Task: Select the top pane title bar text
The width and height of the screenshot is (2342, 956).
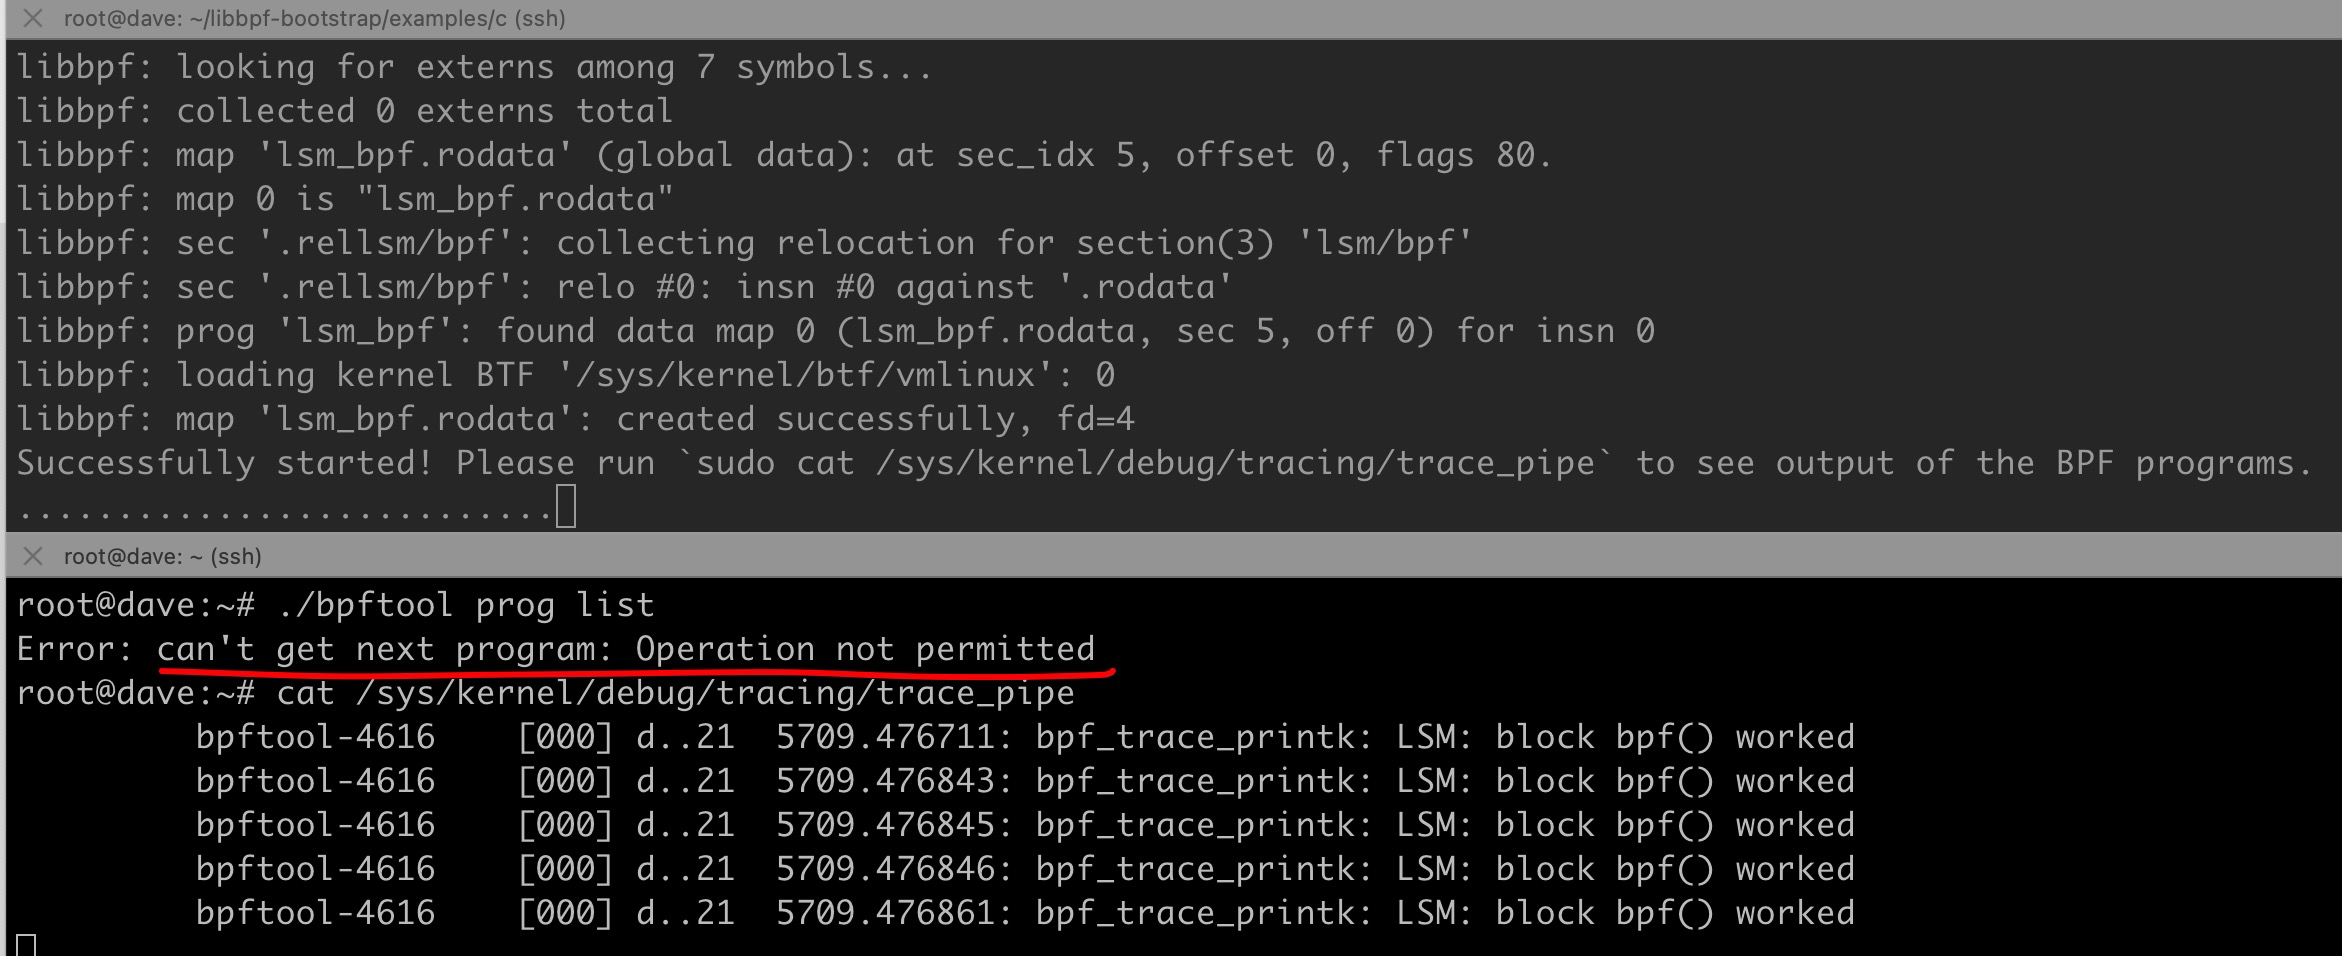Action: (x=314, y=18)
